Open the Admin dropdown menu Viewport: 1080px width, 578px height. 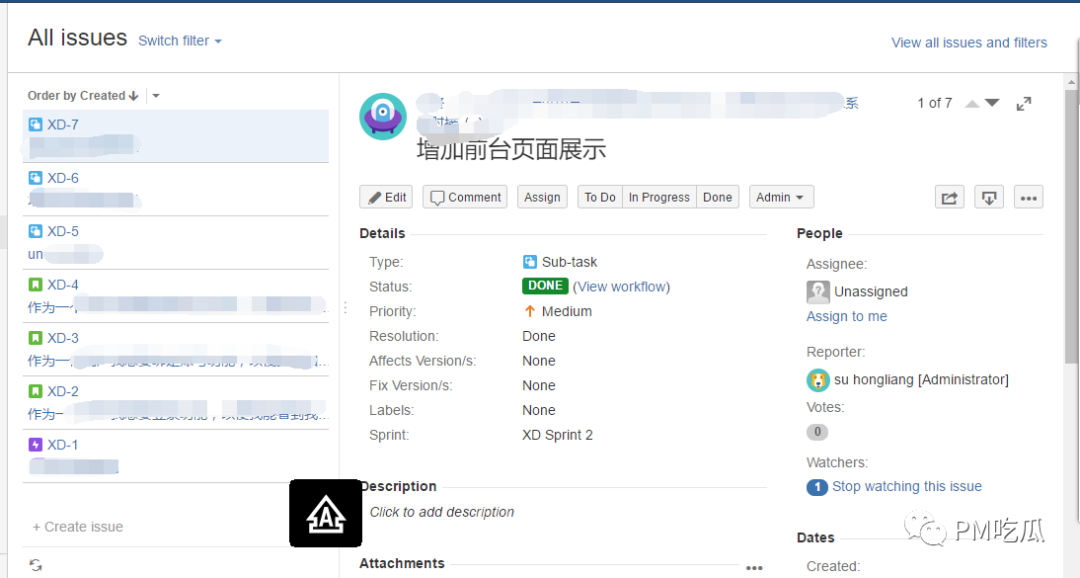(781, 197)
